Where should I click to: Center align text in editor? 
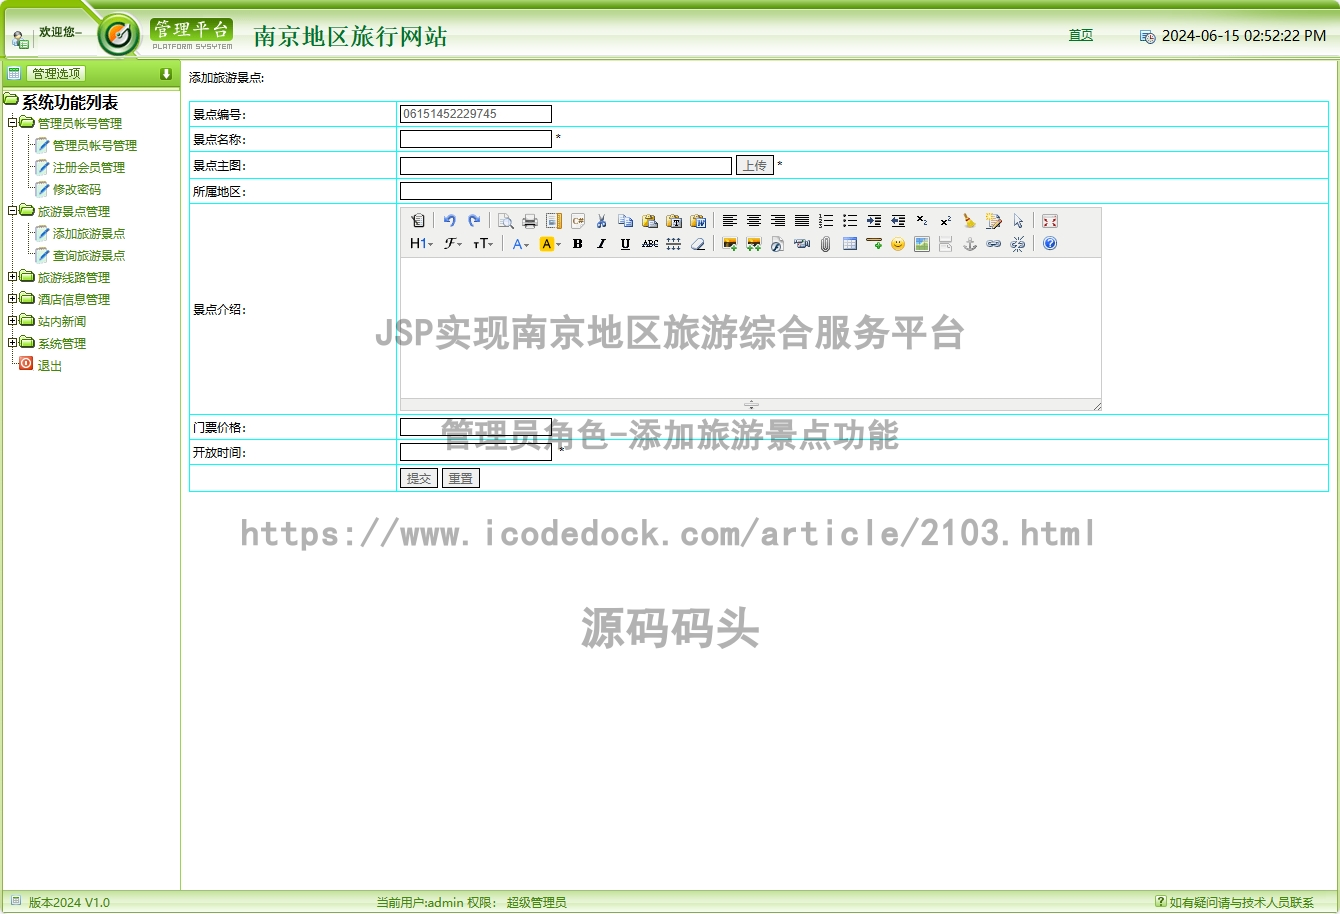(x=754, y=221)
